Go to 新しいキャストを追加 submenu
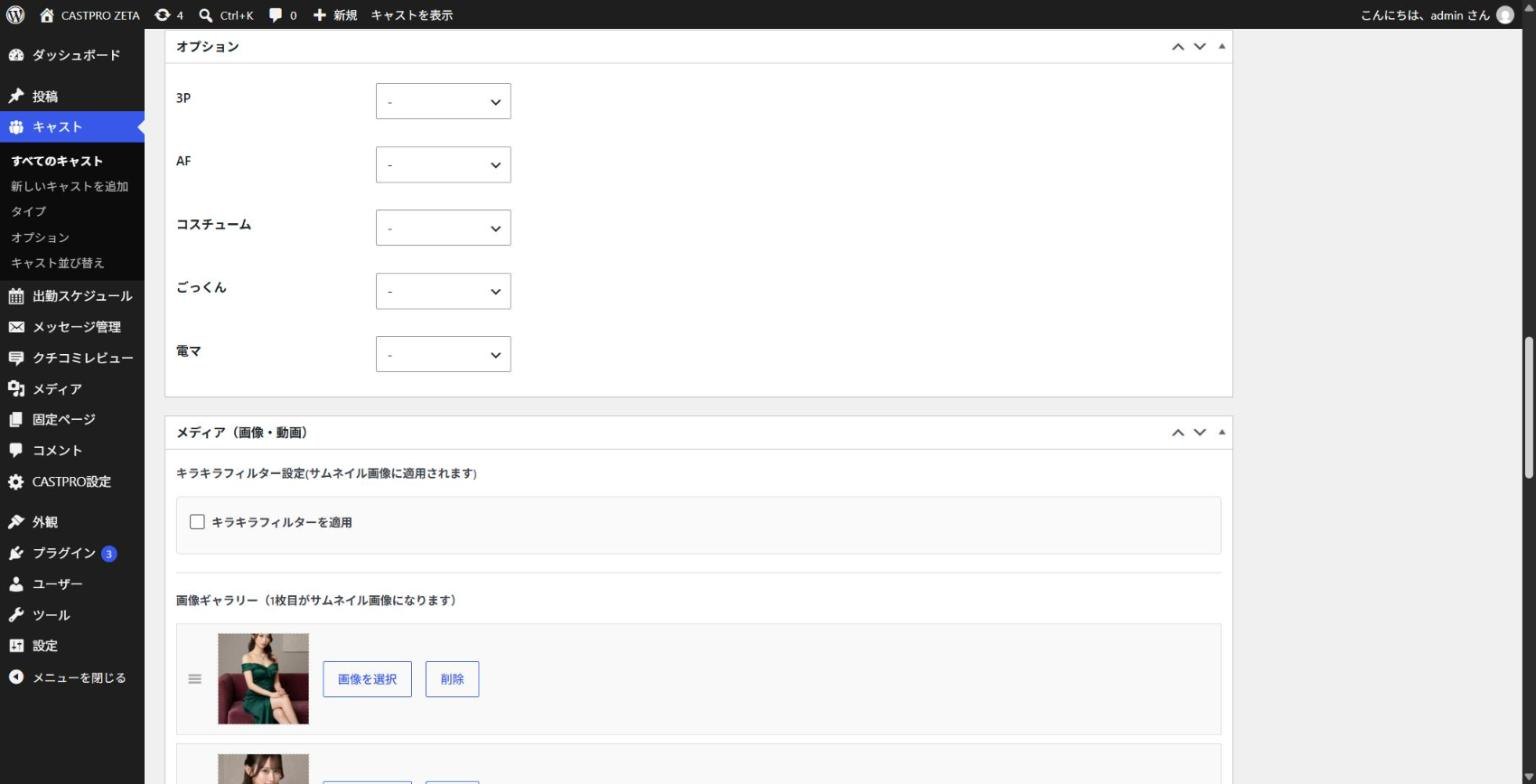1536x784 pixels. pos(70,186)
